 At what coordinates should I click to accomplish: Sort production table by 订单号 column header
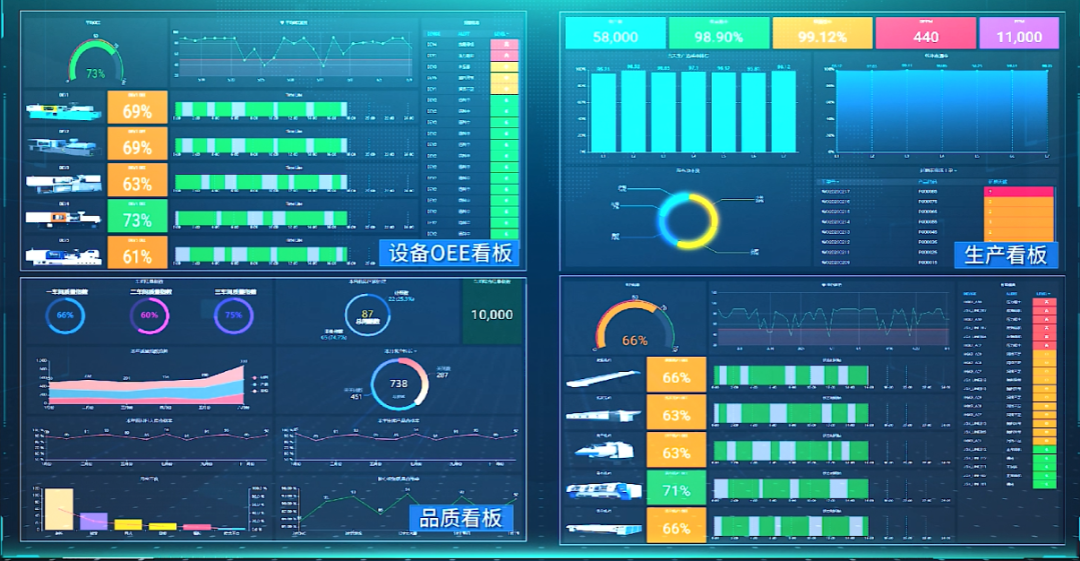tap(830, 182)
